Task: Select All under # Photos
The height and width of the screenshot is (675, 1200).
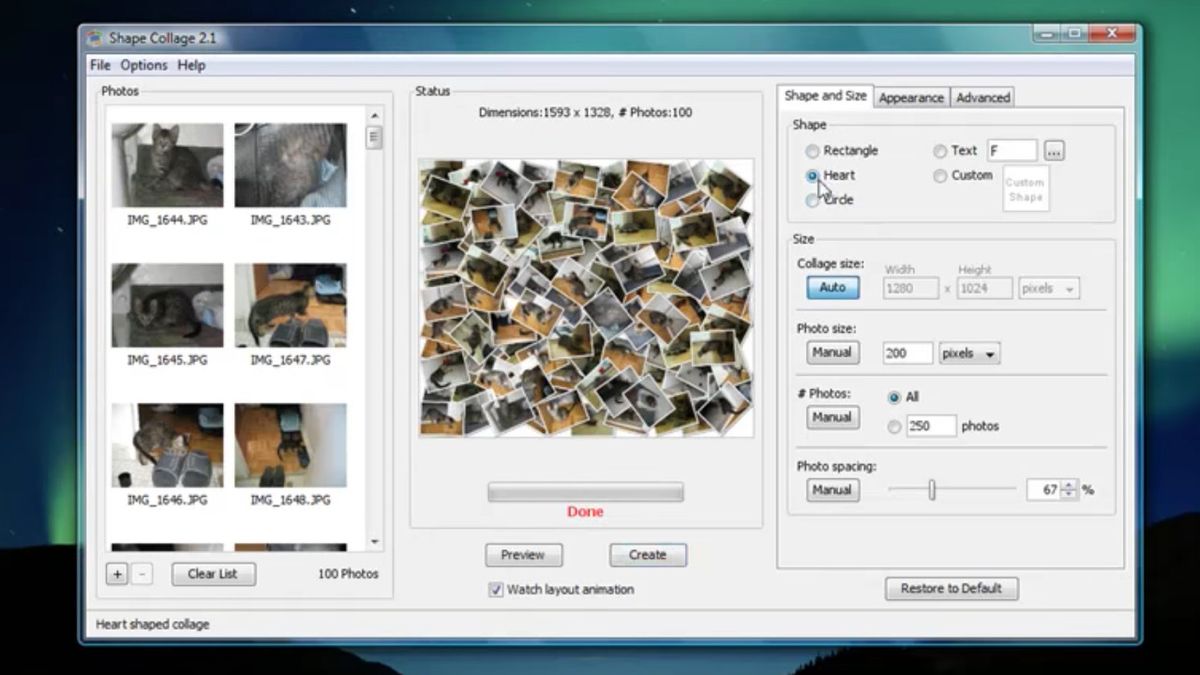Action: (x=893, y=397)
